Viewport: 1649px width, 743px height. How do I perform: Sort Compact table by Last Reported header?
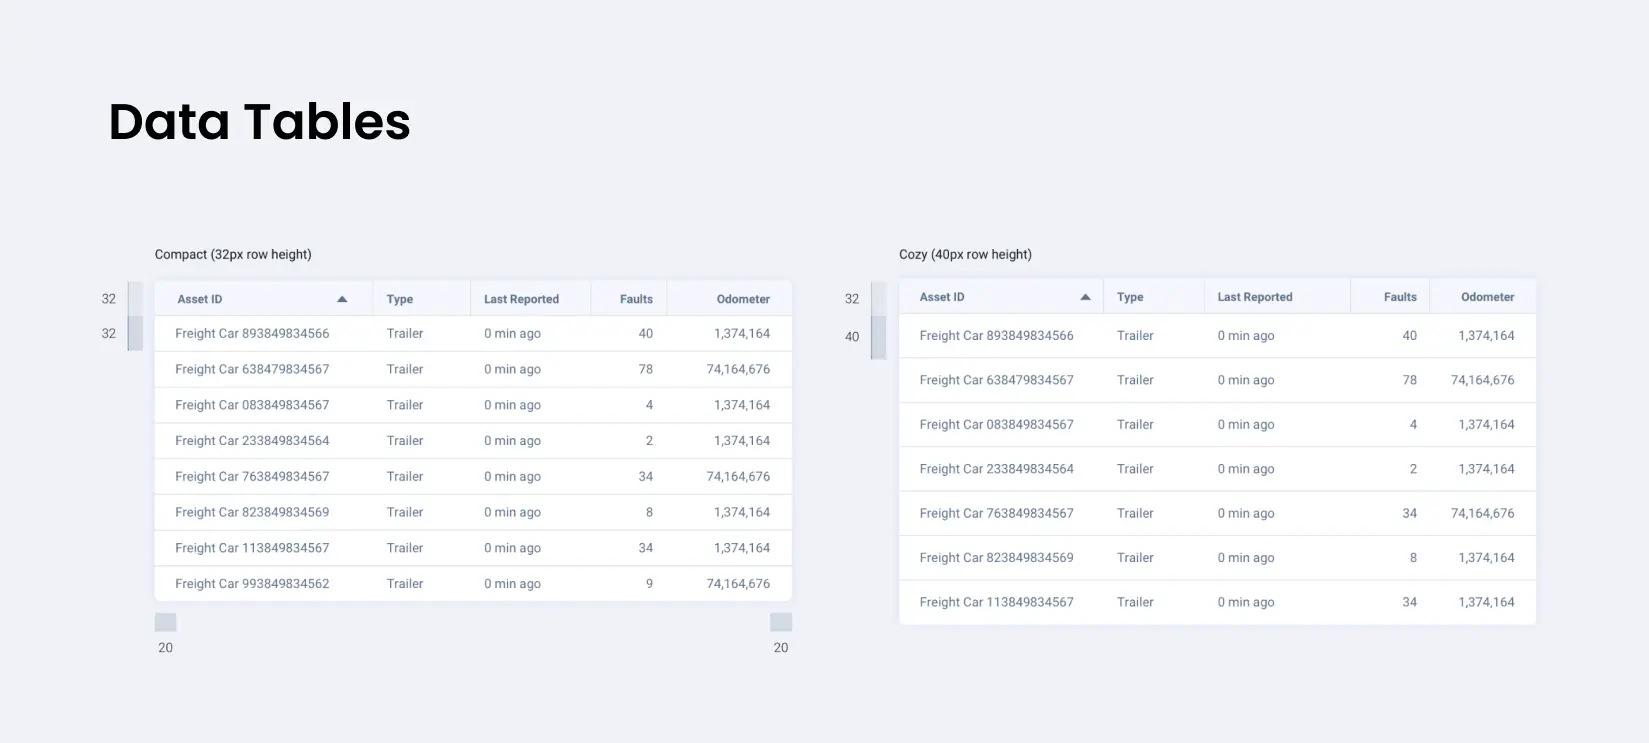[x=521, y=299]
